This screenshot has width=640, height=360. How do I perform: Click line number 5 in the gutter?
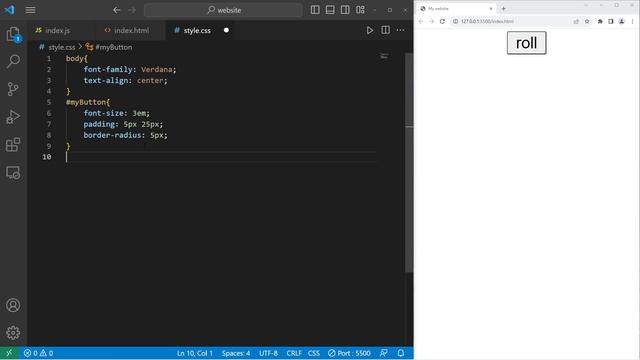click(x=49, y=102)
